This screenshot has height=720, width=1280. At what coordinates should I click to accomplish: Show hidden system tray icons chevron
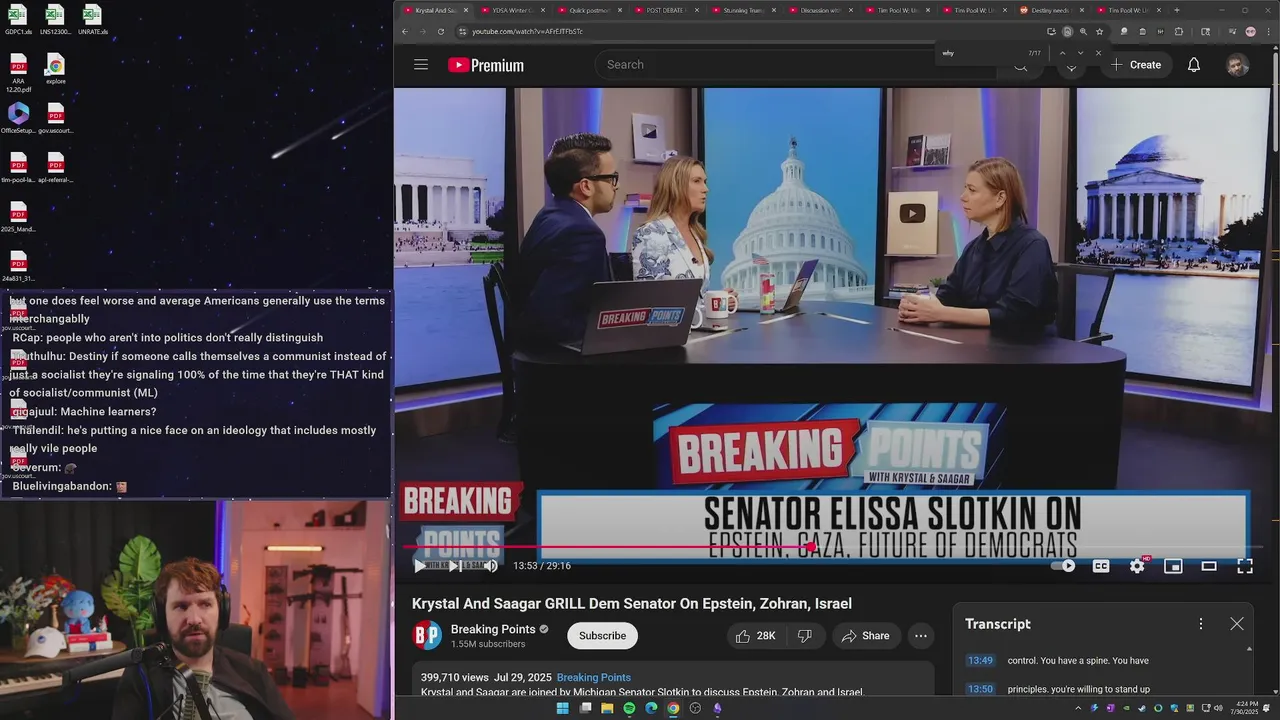[1077, 708]
